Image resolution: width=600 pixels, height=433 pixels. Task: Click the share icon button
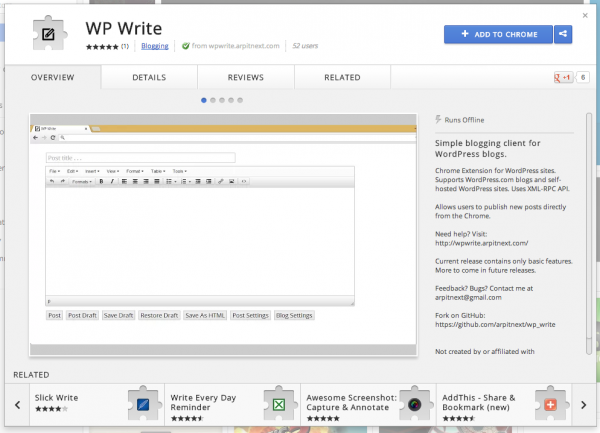[563, 34]
